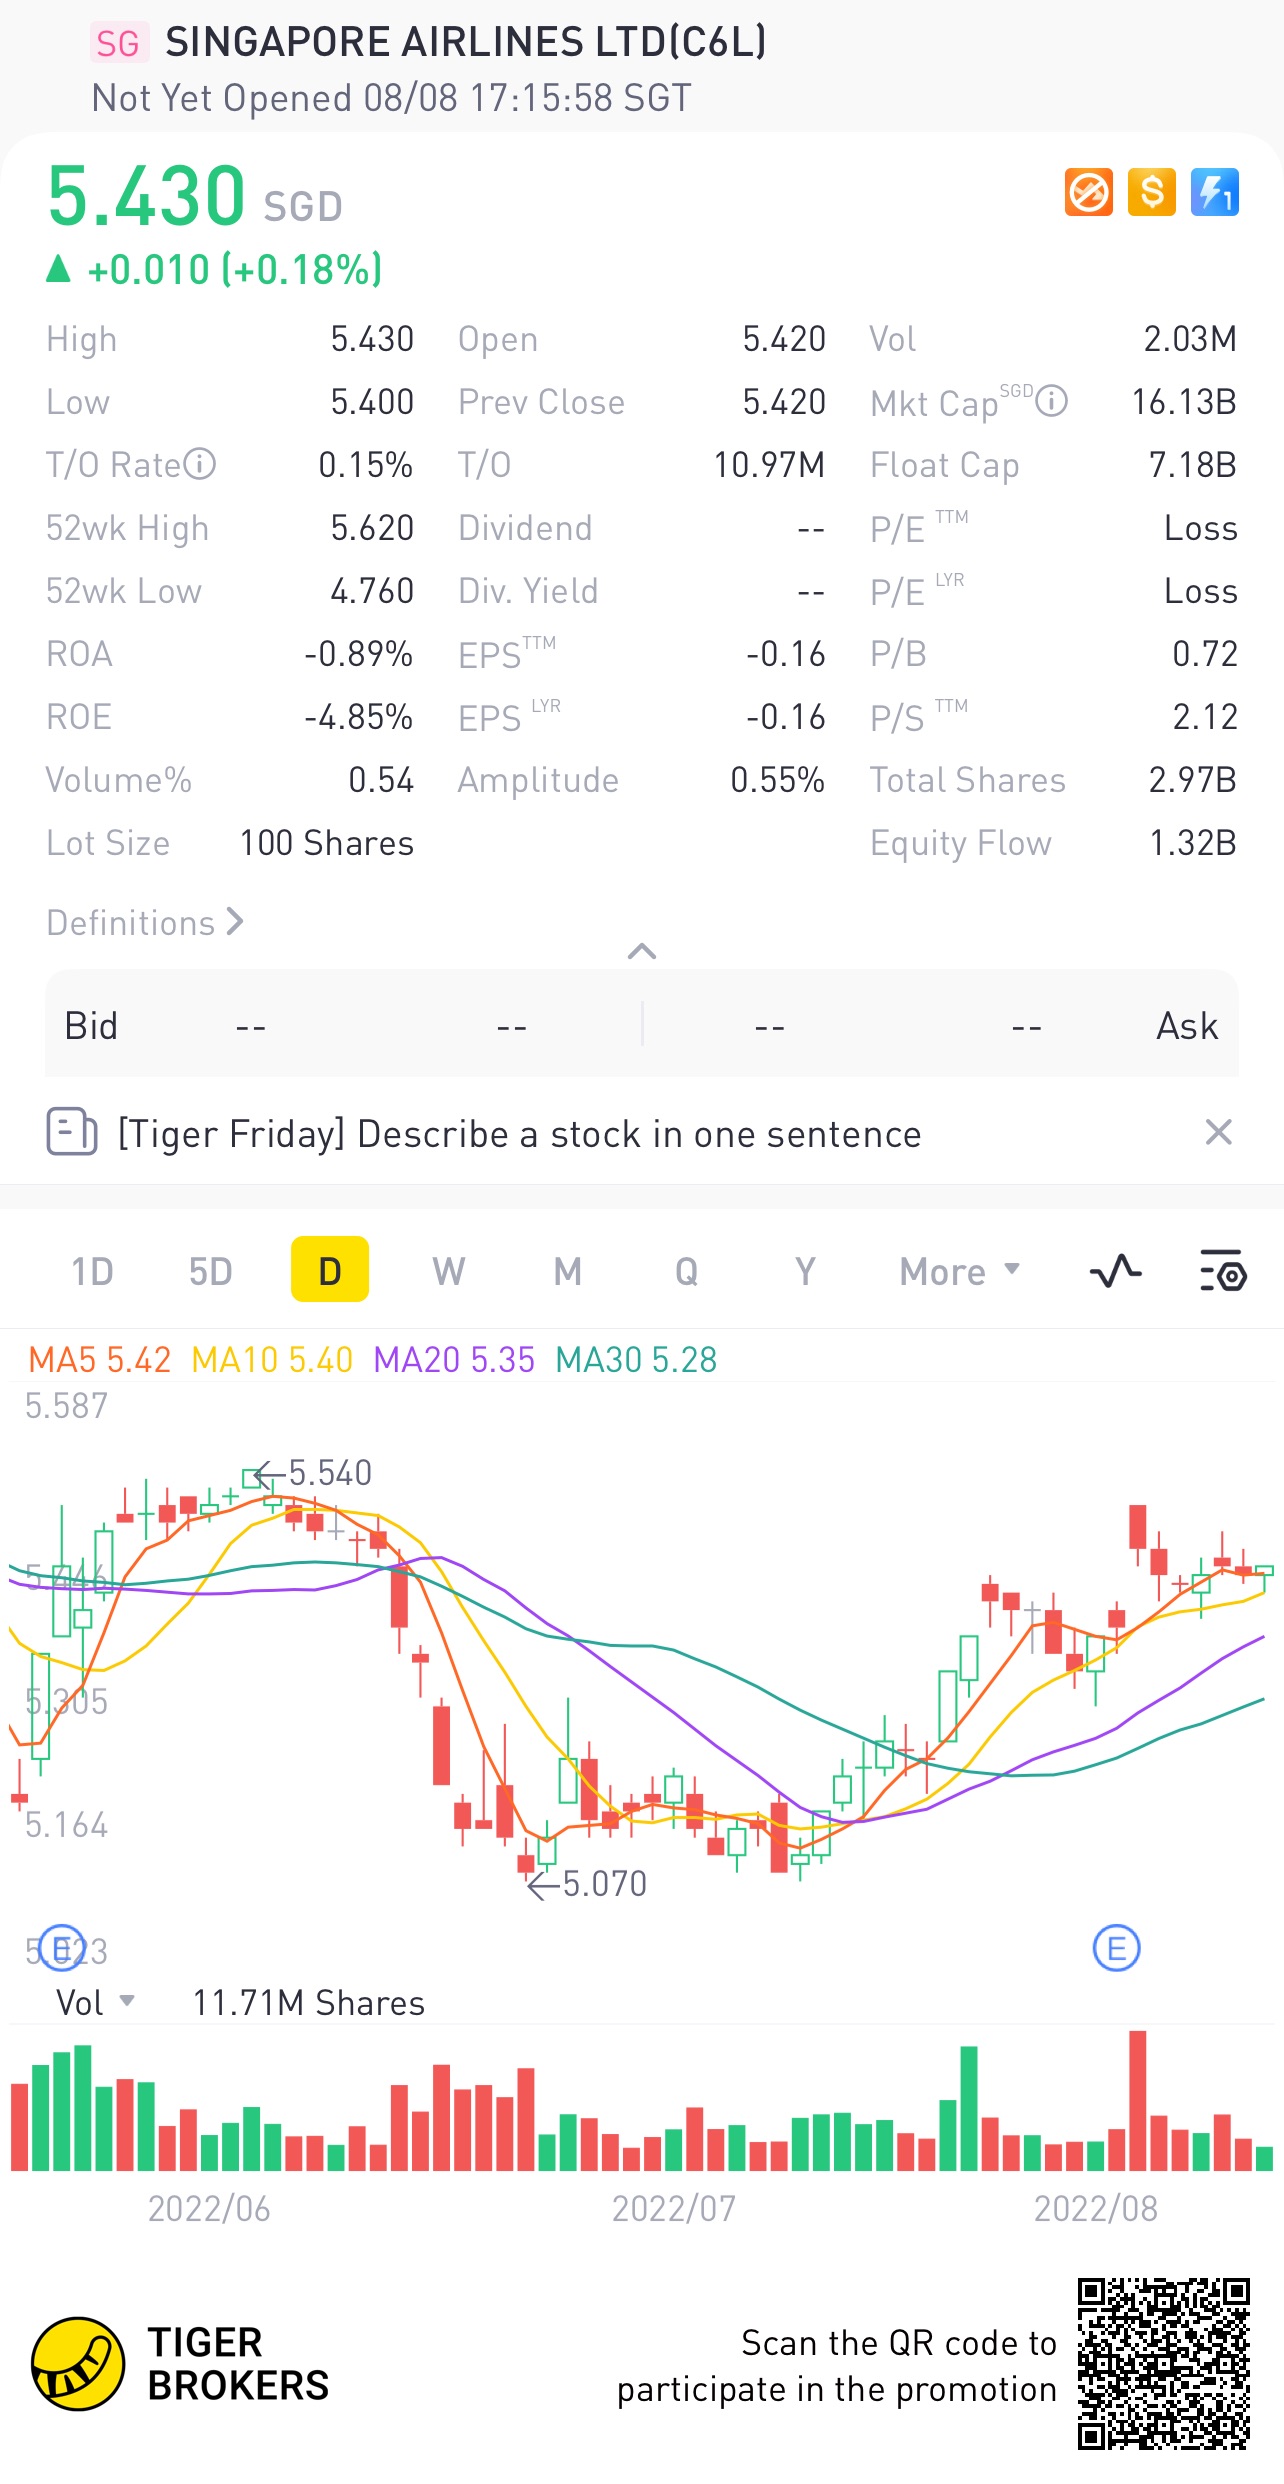The width and height of the screenshot is (1284, 2484).
Task: Open the Definitions link
Action: (x=145, y=922)
